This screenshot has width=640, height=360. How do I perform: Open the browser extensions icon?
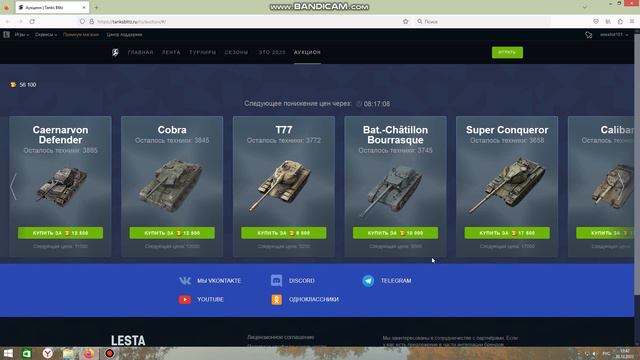[620, 22]
